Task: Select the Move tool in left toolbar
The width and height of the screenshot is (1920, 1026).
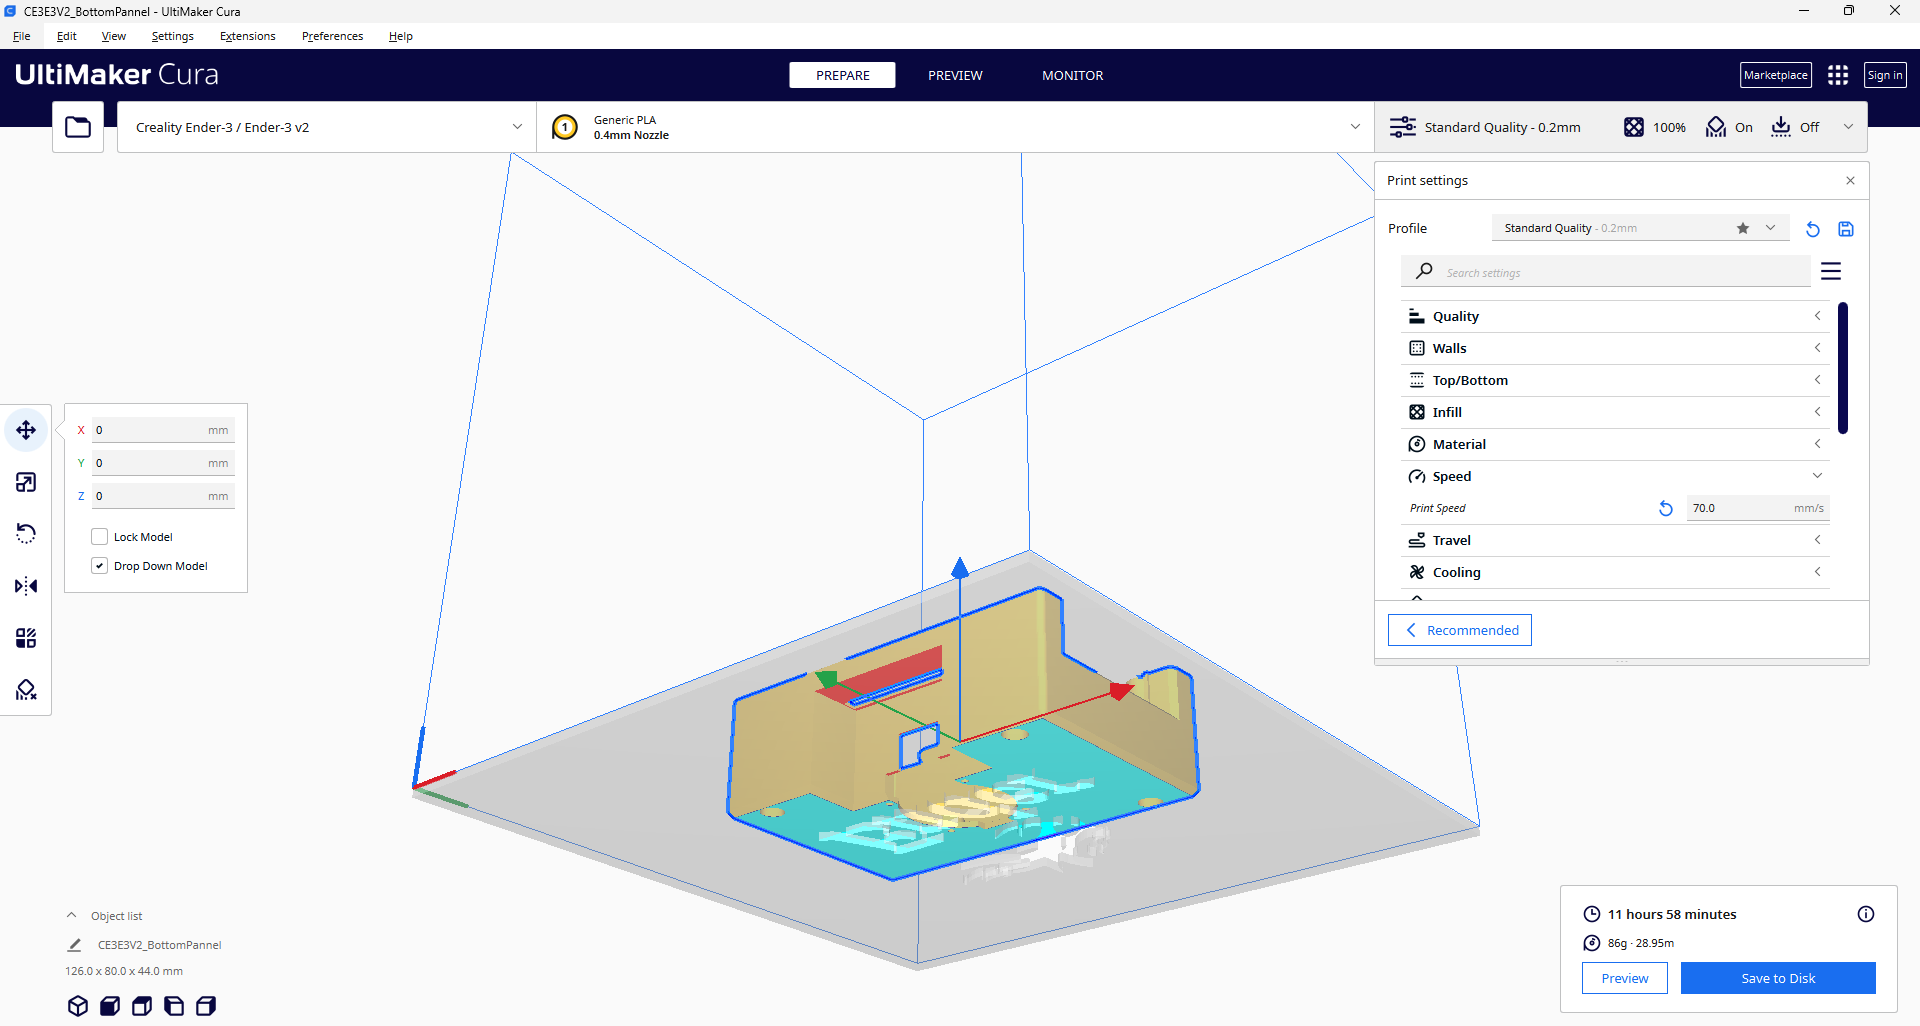Action: 26,430
